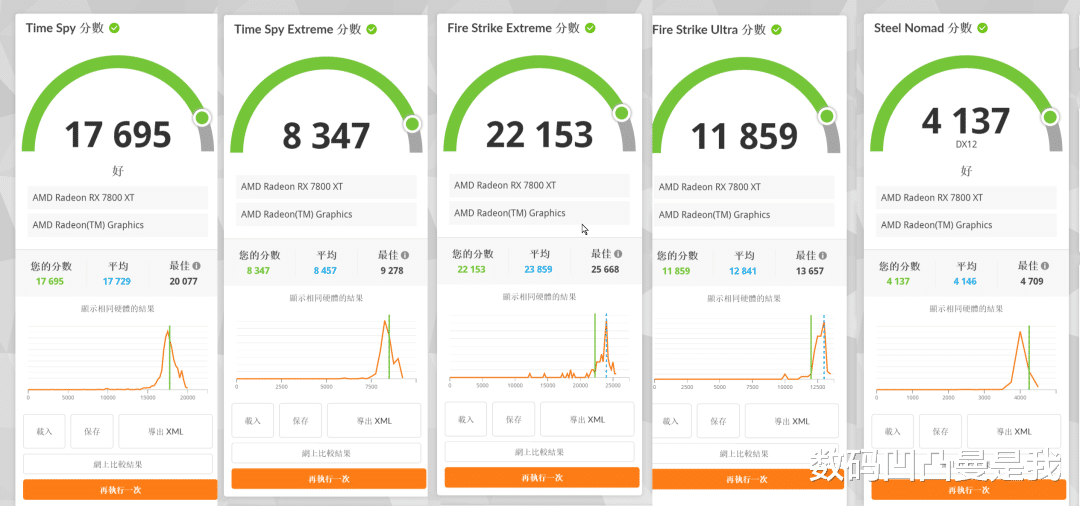Click the Time Spy gauge end knob
The image size is (1080, 506).
point(202,118)
